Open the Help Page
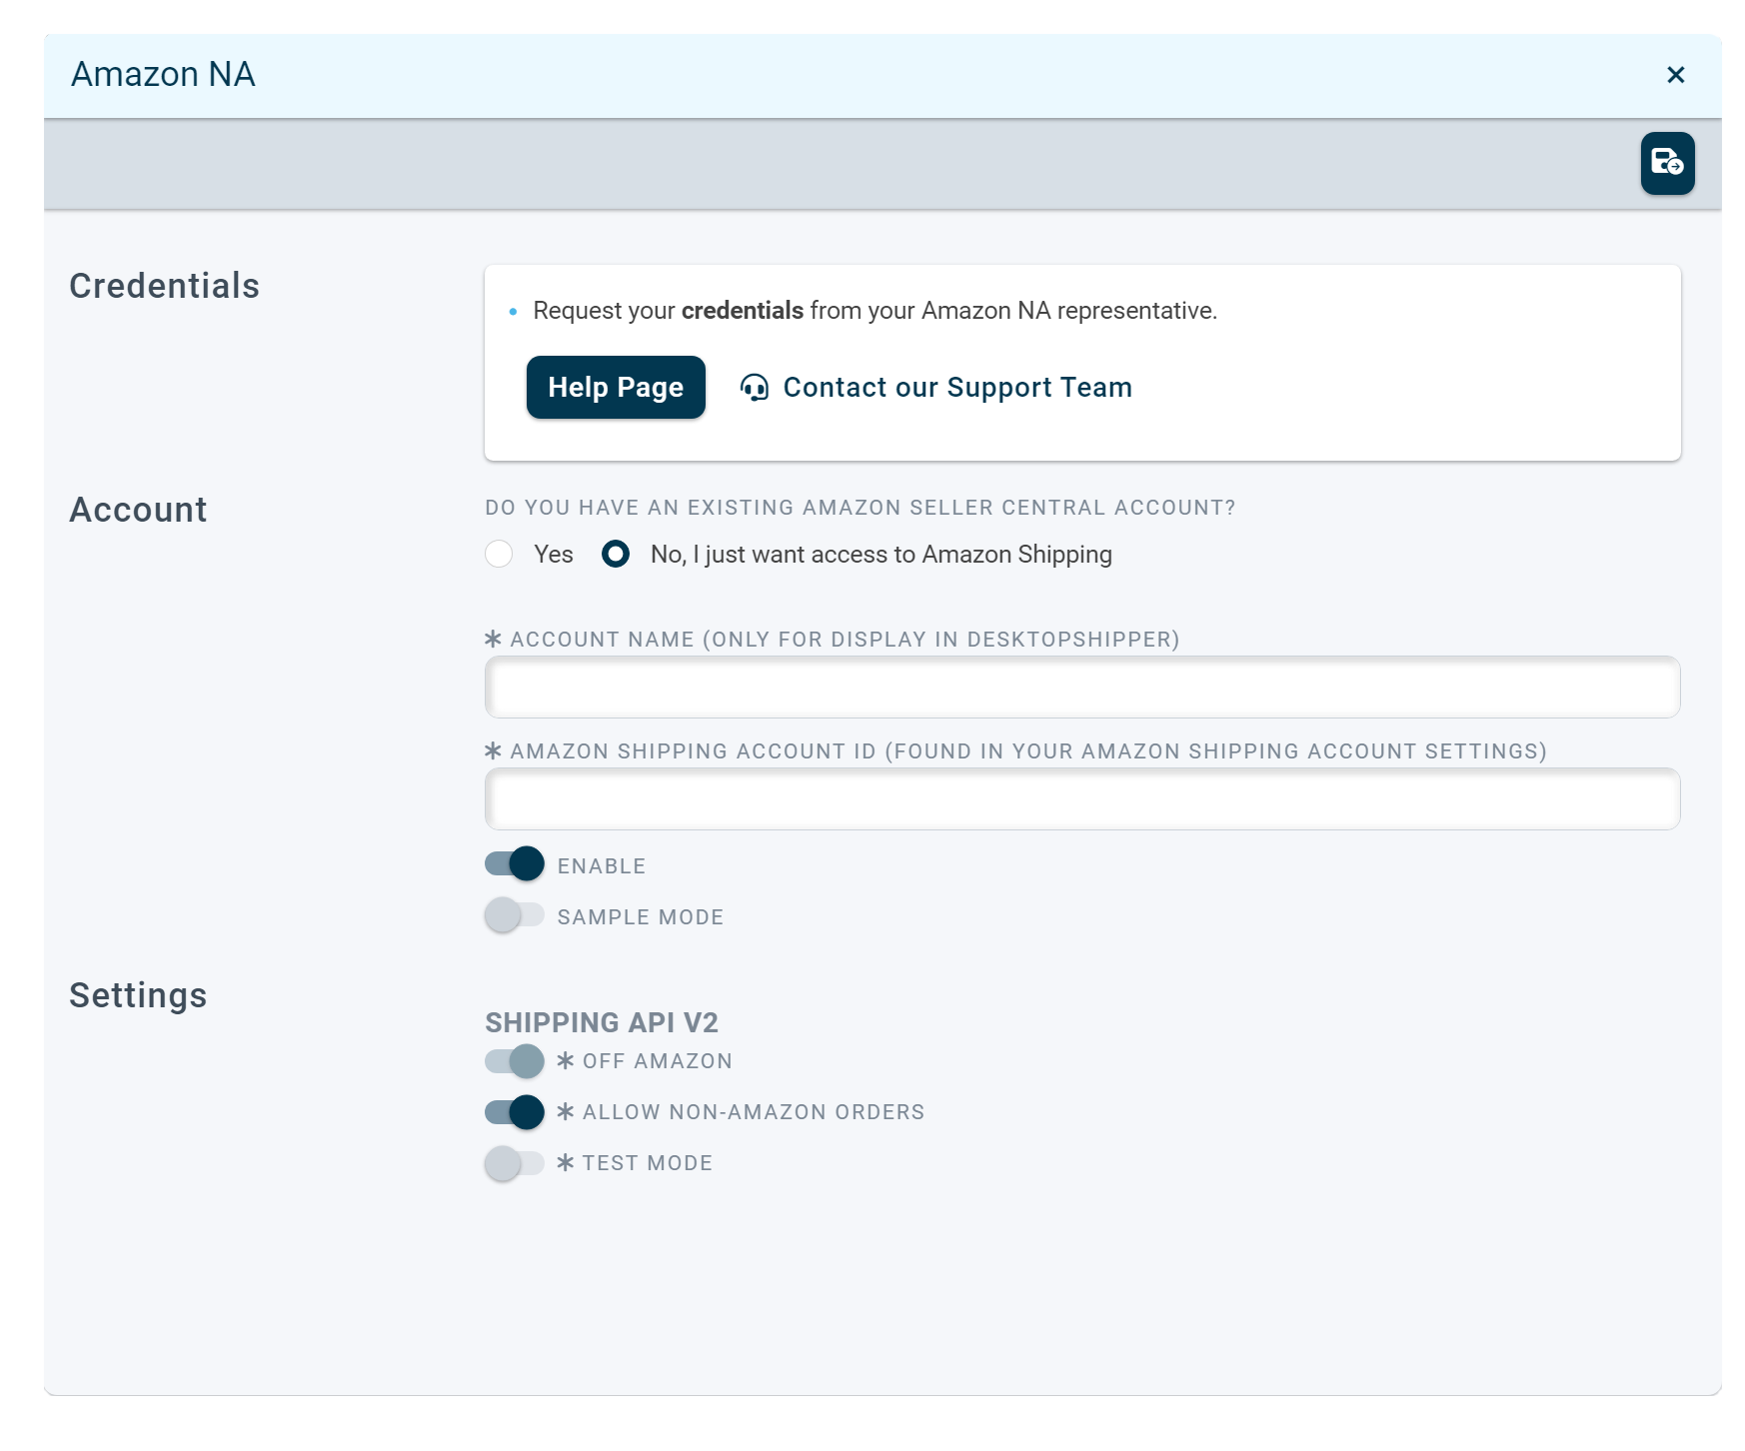The height and width of the screenshot is (1451, 1745). [x=615, y=388]
